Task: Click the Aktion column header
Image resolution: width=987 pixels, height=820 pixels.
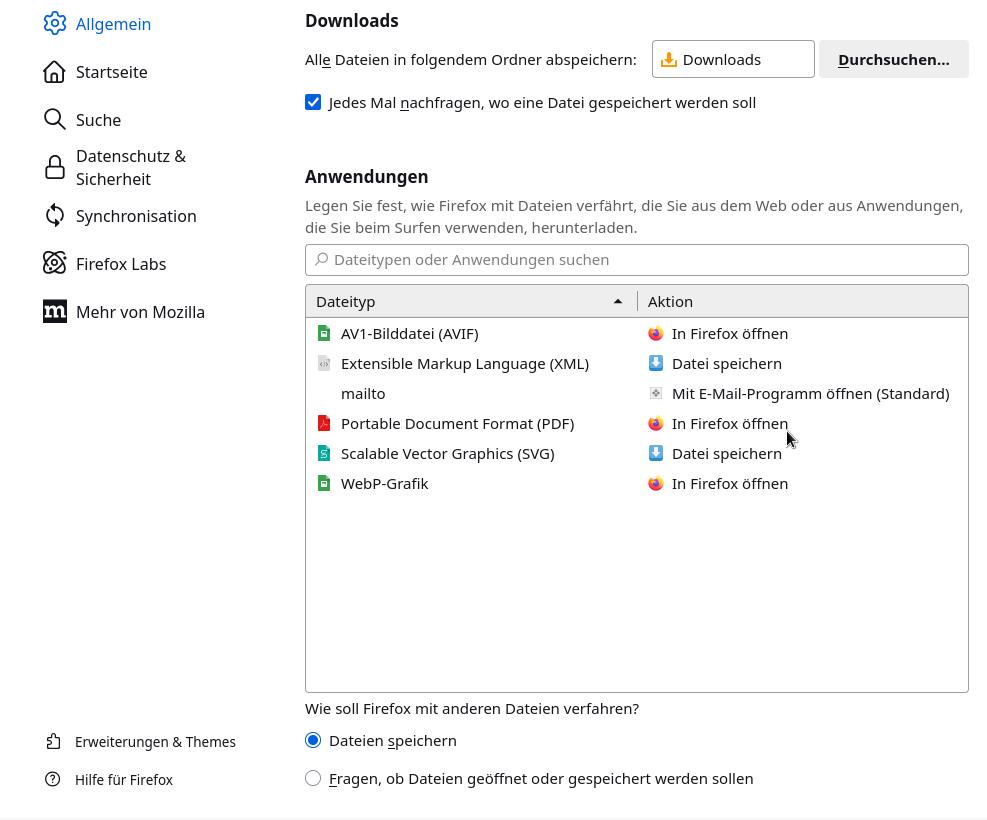Action: tap(803, 301)
